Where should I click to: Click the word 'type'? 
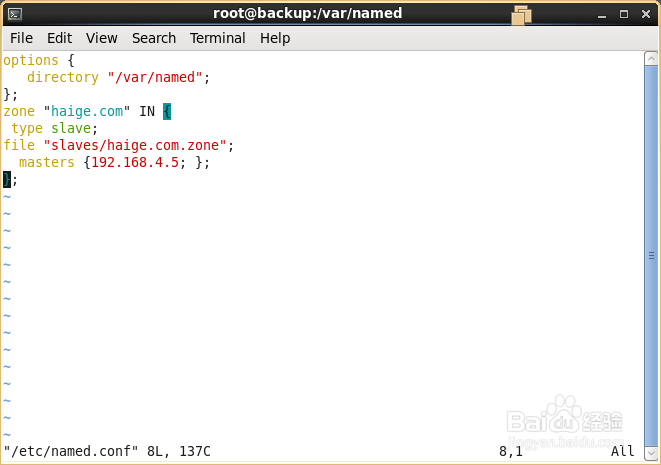point(27,129)
